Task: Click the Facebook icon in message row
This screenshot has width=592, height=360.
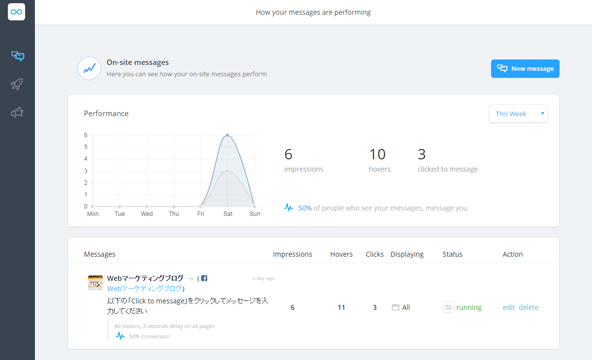Action: click(x=204, y=278)
